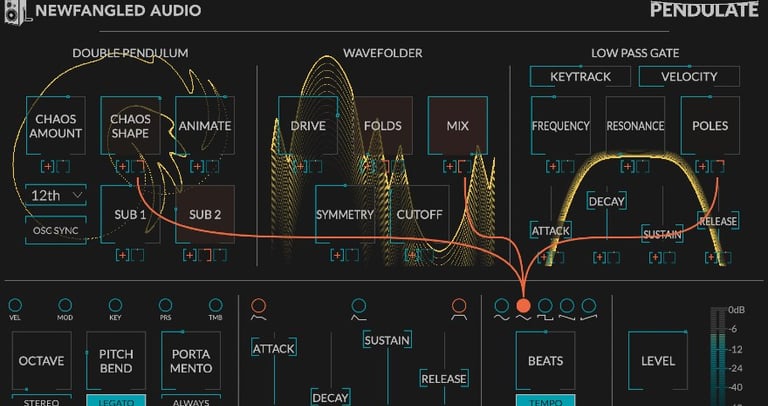Add modulation with [+] under CHAOS SHAPE
This screenshot has height=406, width=768.
click(122, 167)
